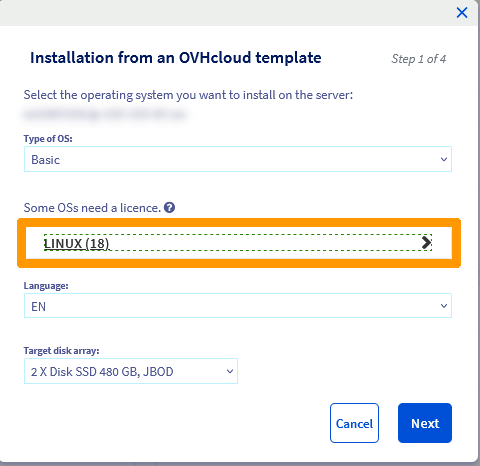Click the 'Some OSs need a licence.' text
The image size is (480, 466).
tap(92, 208)
